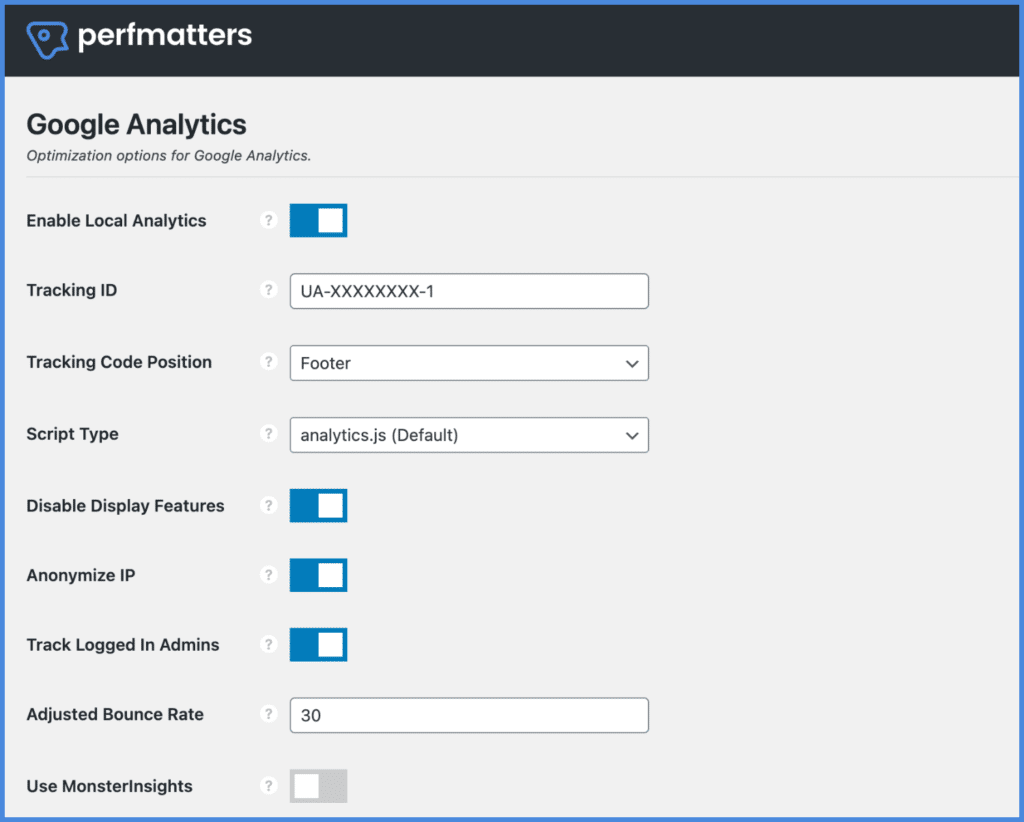Image resolution: width=1024 pixels, height=822 pixels.
Task: Click the perfmatters brand name text
Action: 165,36
